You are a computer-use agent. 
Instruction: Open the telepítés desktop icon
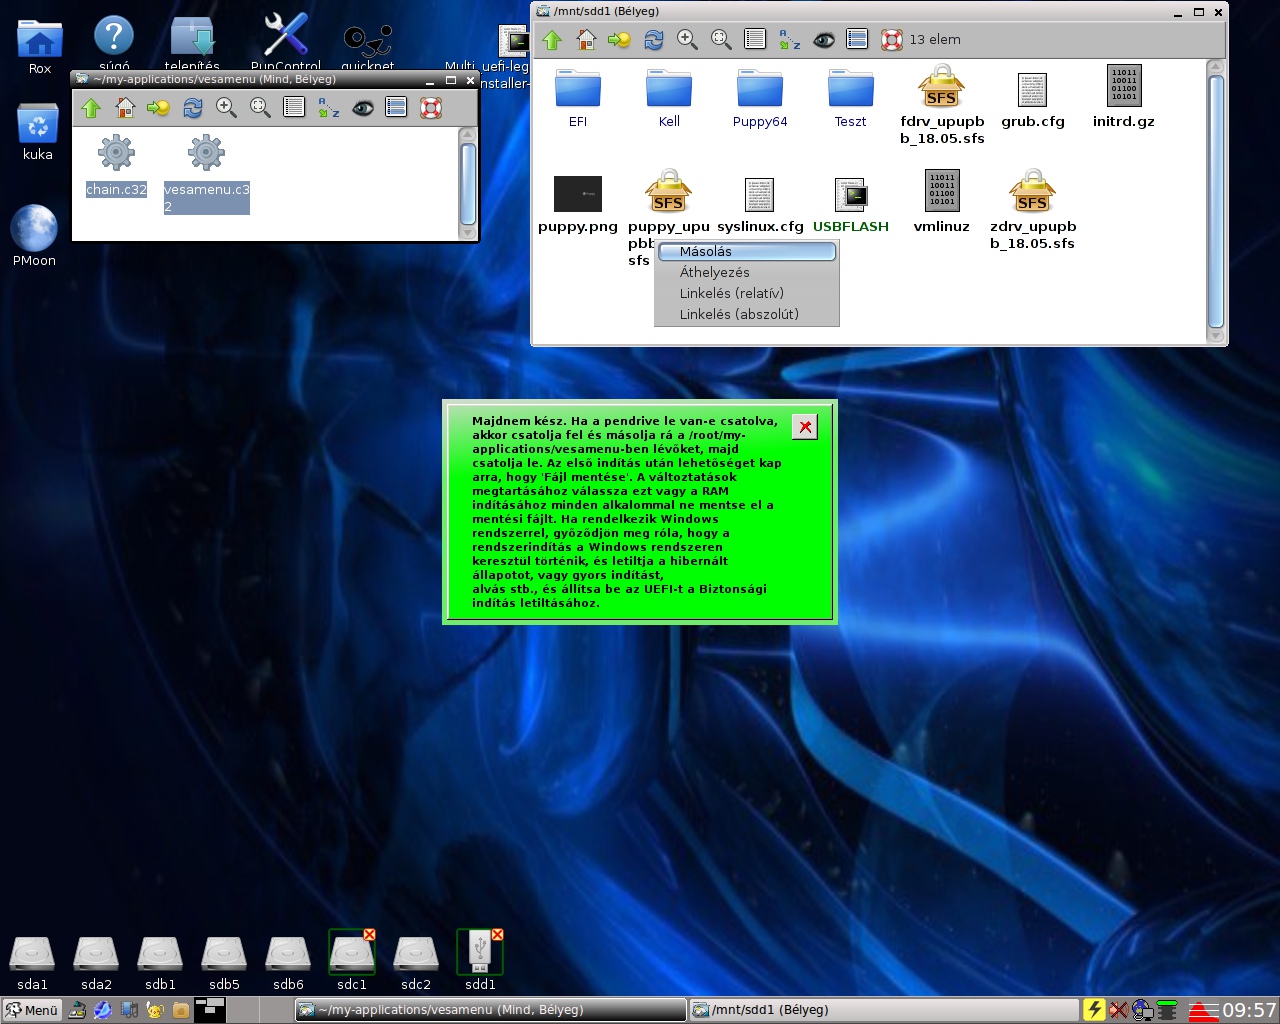tap(192, 43)
